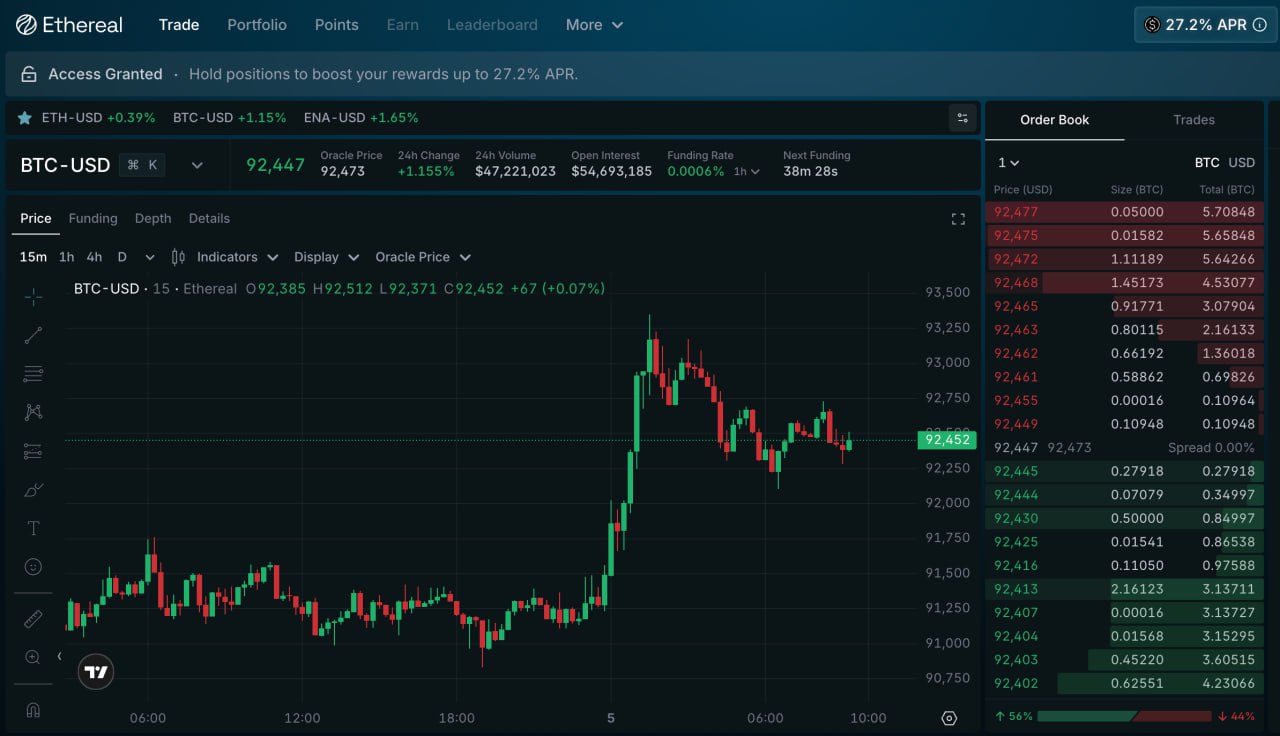Open the Depth chart tab

[x=153, y=218]
